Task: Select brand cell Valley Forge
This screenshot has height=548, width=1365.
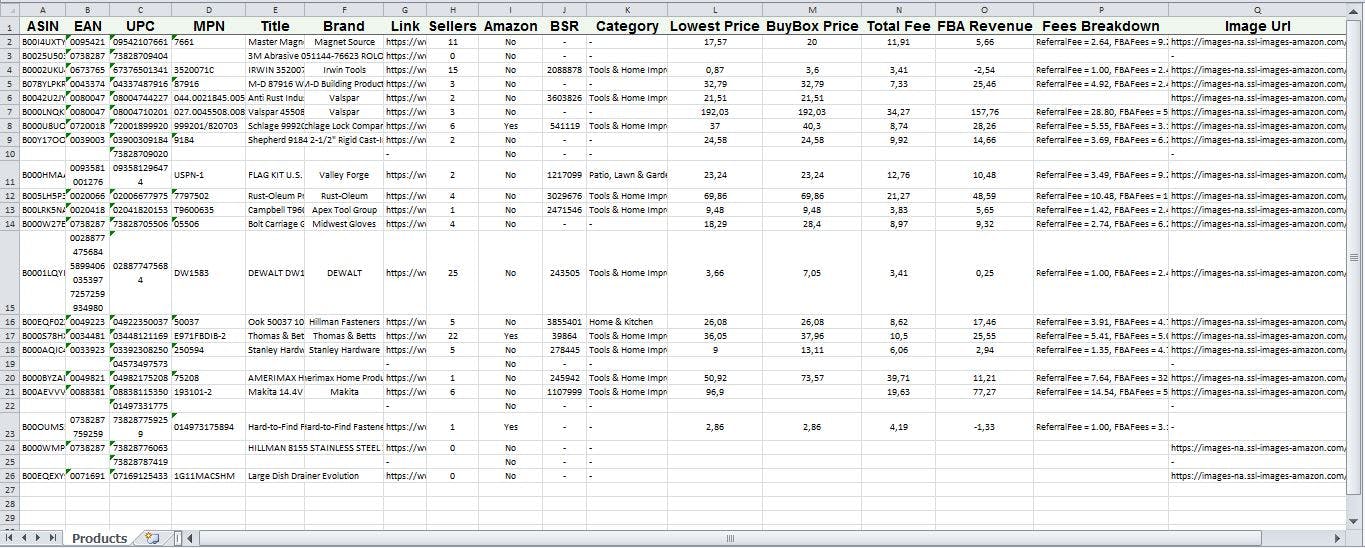Action: (x=344, y=175)
